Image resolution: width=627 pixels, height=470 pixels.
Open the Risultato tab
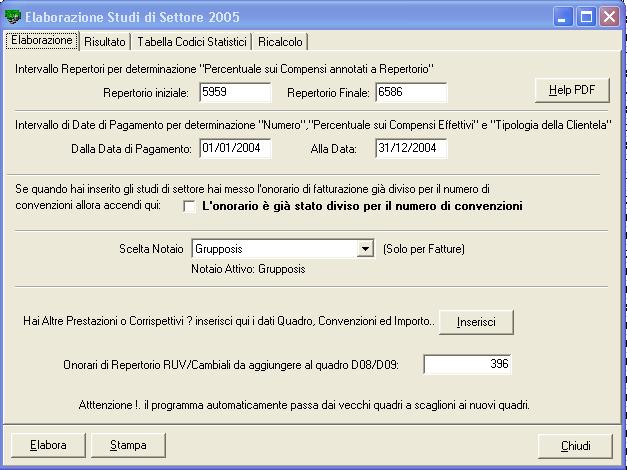105,42
